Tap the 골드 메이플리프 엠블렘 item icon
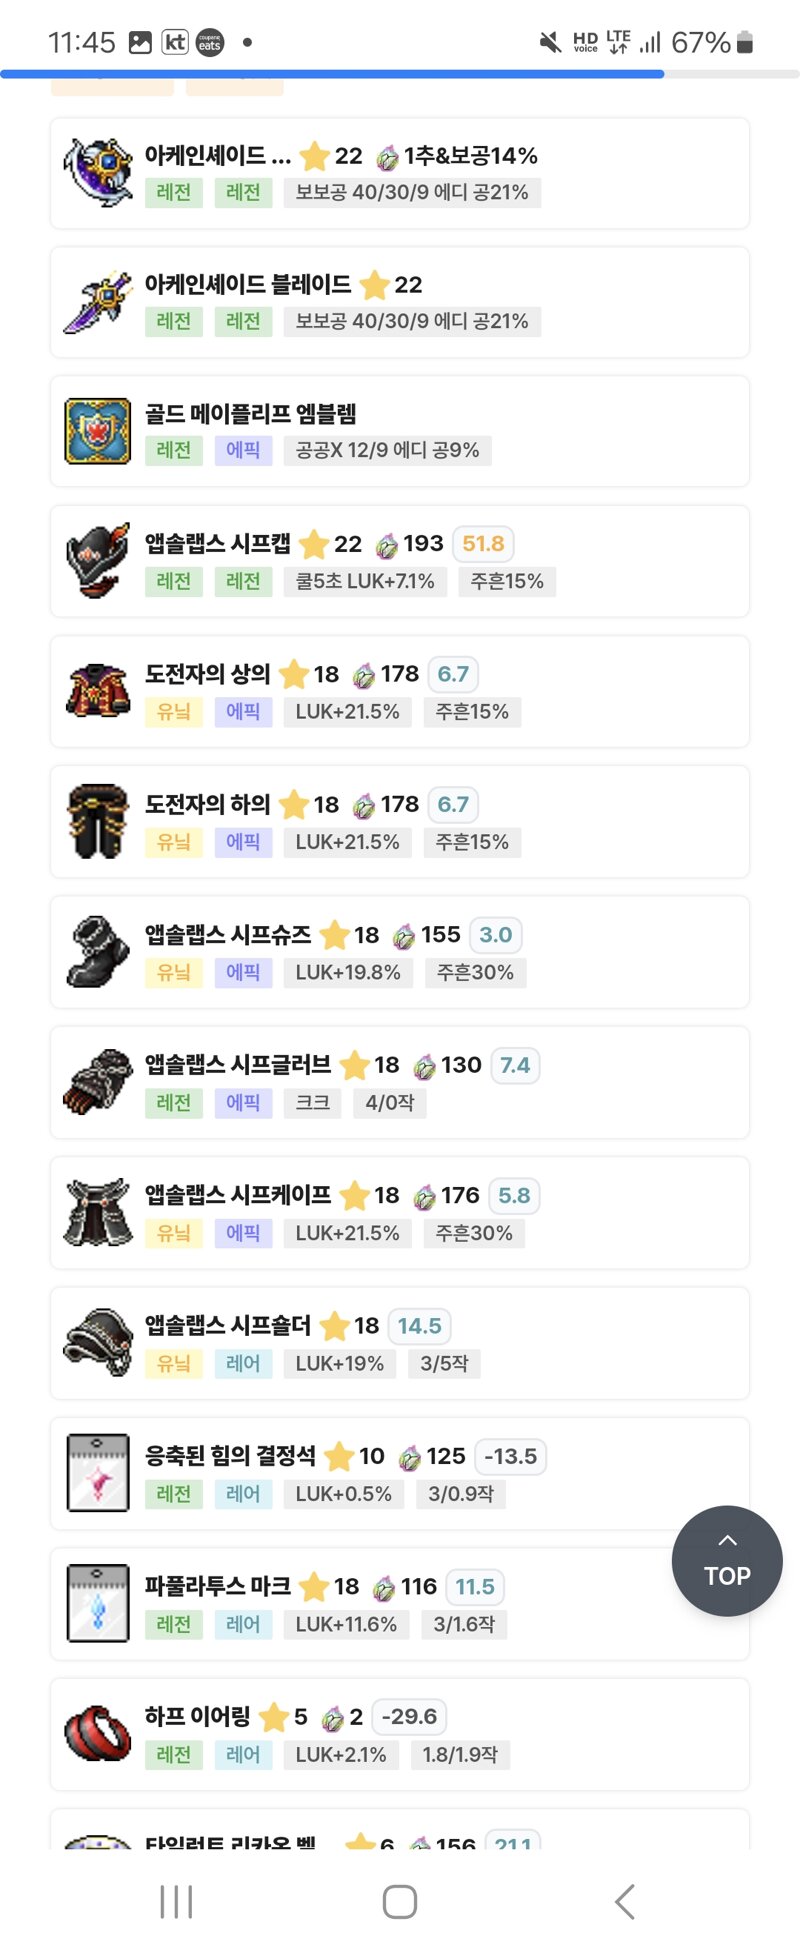This screenshot has width=800, height=1956. [x=98, y=431]
